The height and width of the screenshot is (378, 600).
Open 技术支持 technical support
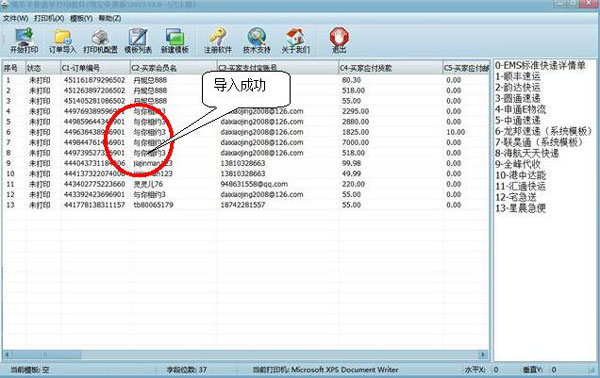point(257,41)
